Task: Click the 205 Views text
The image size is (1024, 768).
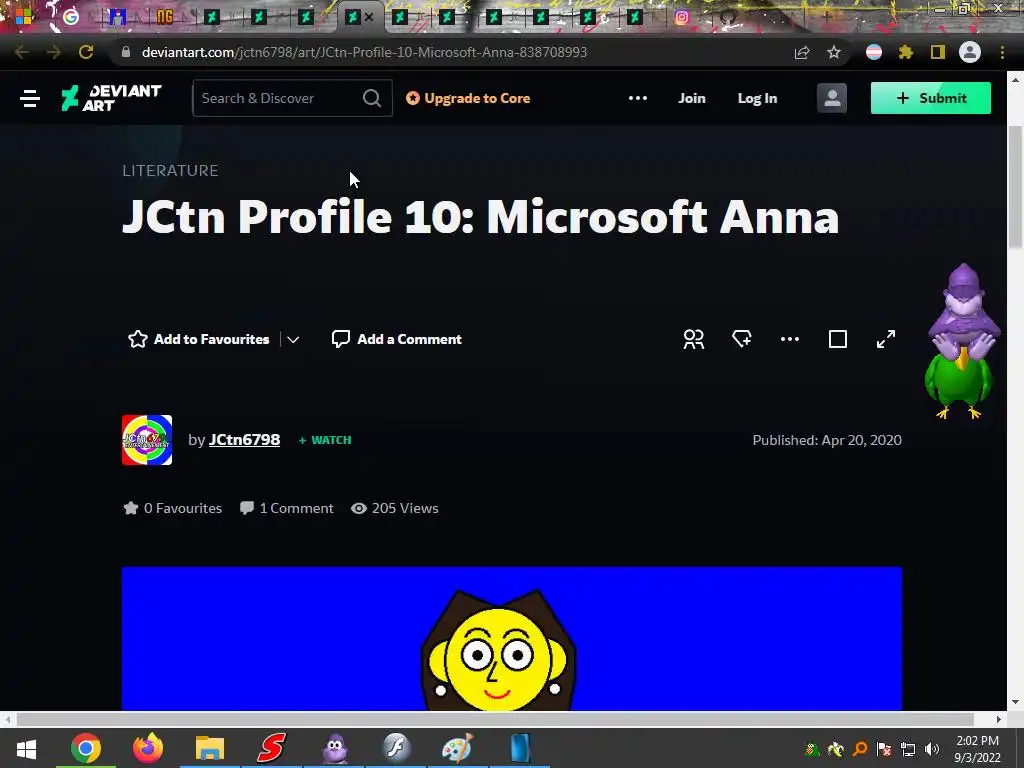Action: (394, 508)
